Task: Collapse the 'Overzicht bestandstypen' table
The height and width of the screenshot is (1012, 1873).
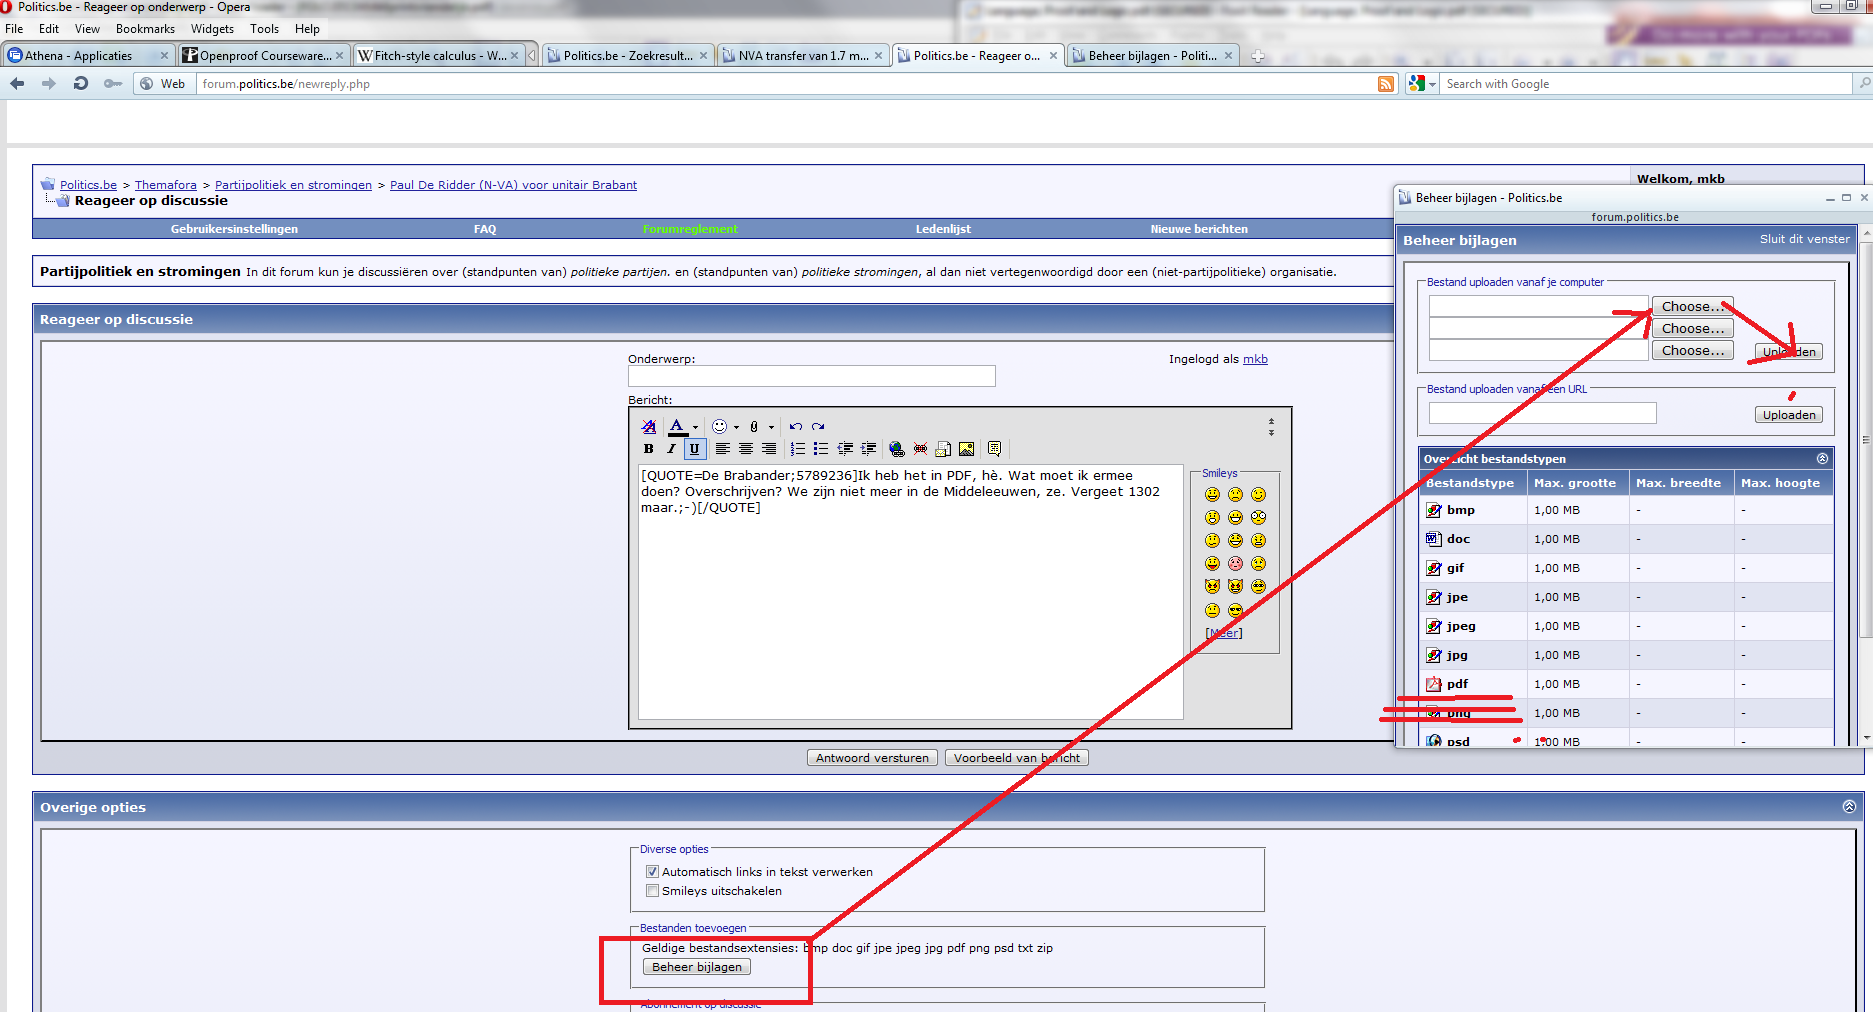Action: point(1822,459)
